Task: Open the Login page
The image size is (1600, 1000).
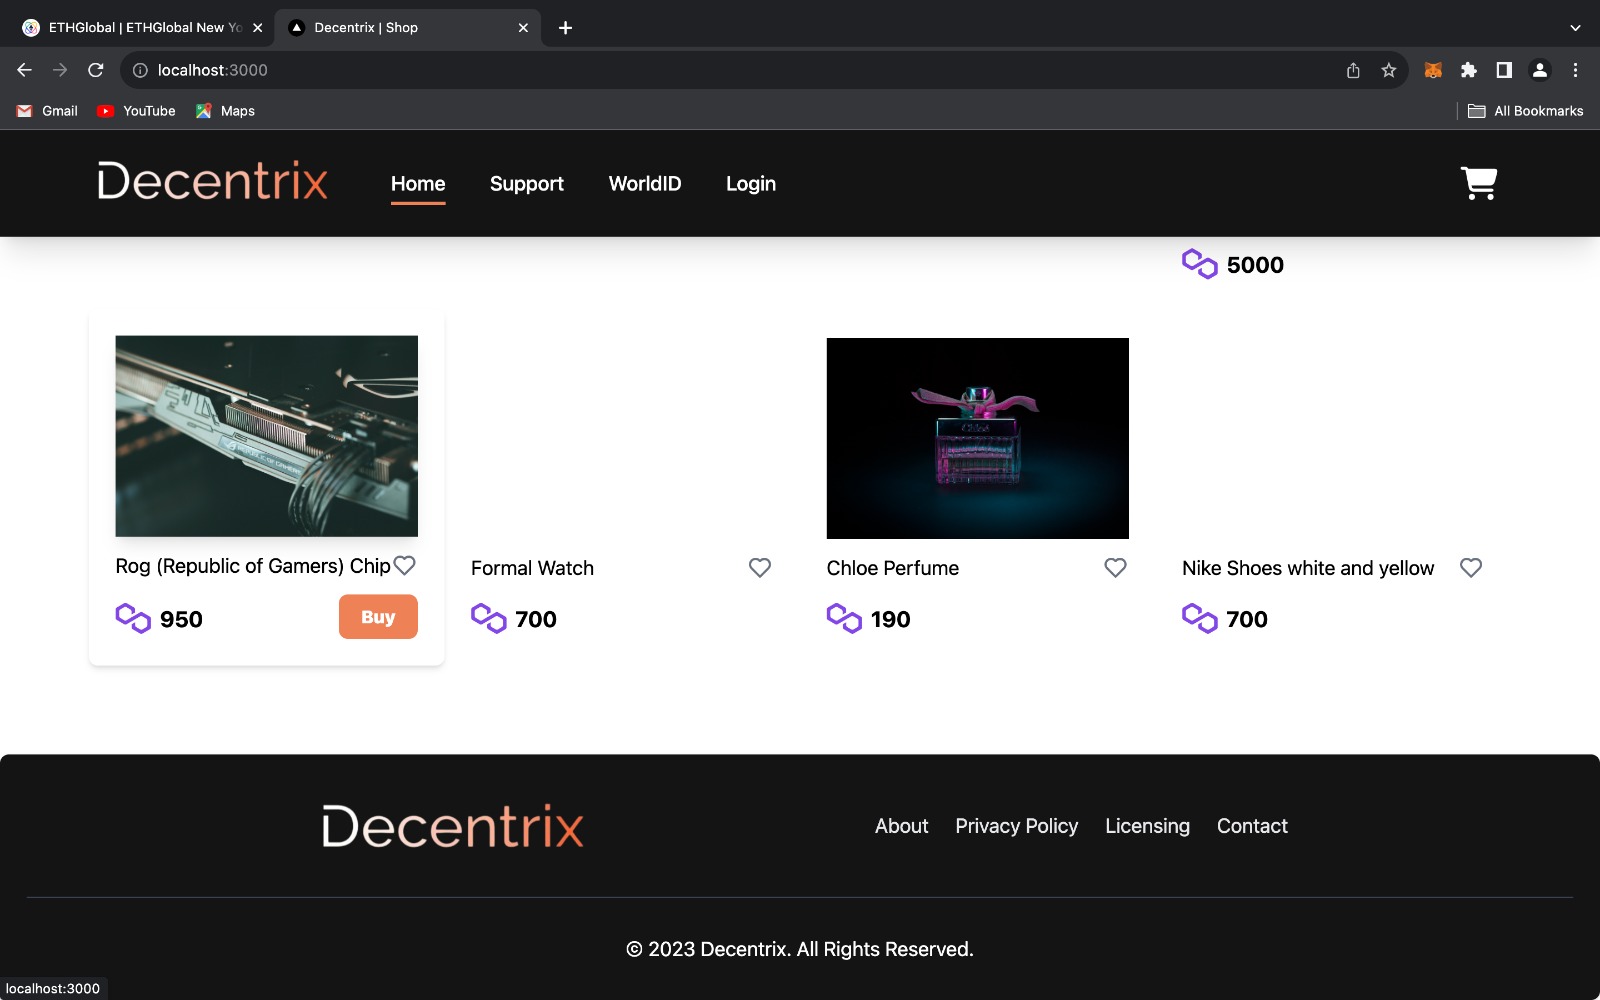Action: click(751, 184)
